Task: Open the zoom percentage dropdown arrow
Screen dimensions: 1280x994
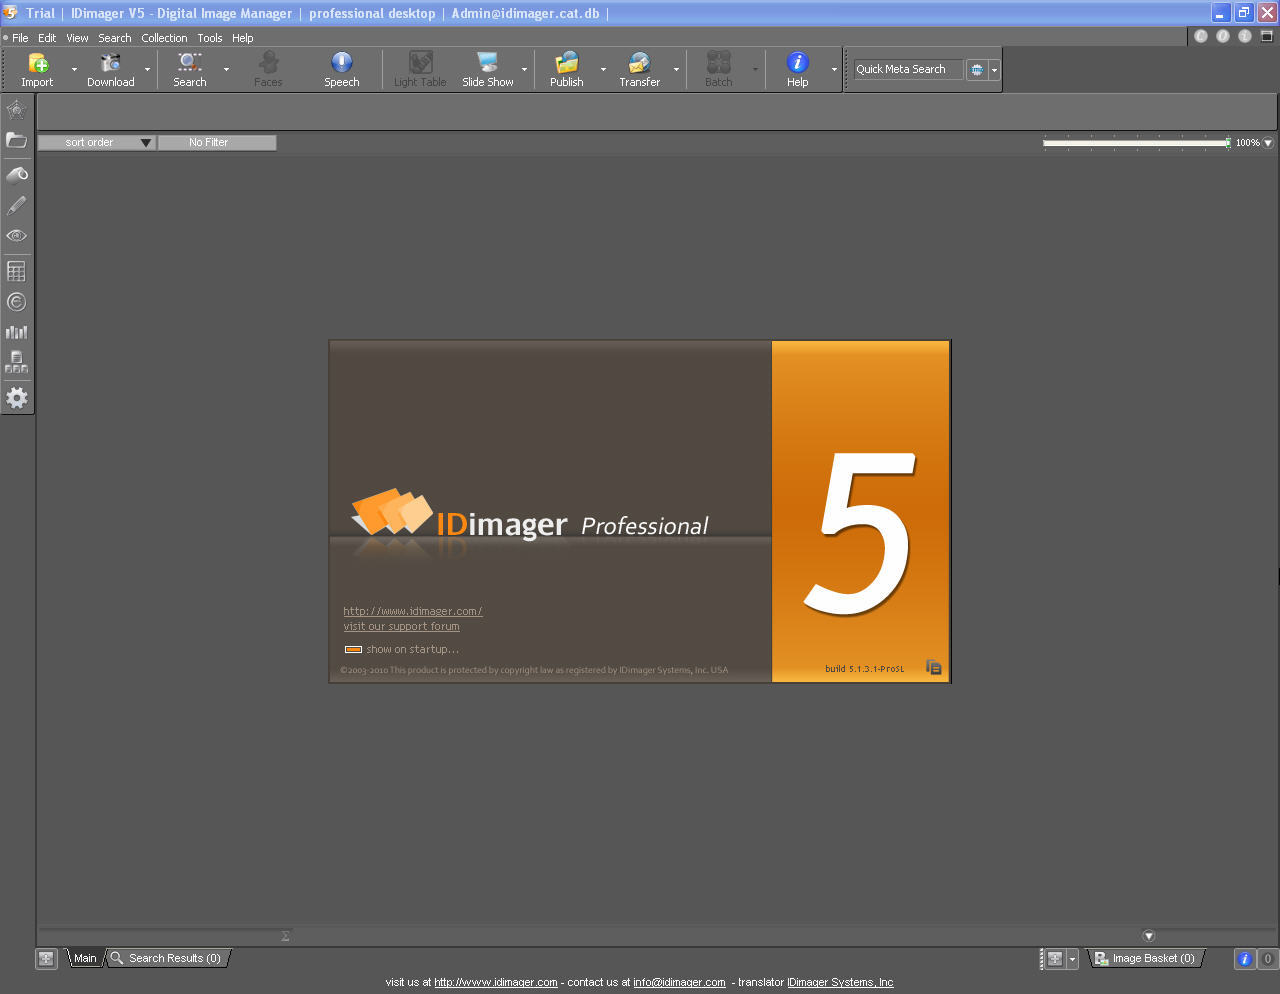Action: coord(1268,143)
